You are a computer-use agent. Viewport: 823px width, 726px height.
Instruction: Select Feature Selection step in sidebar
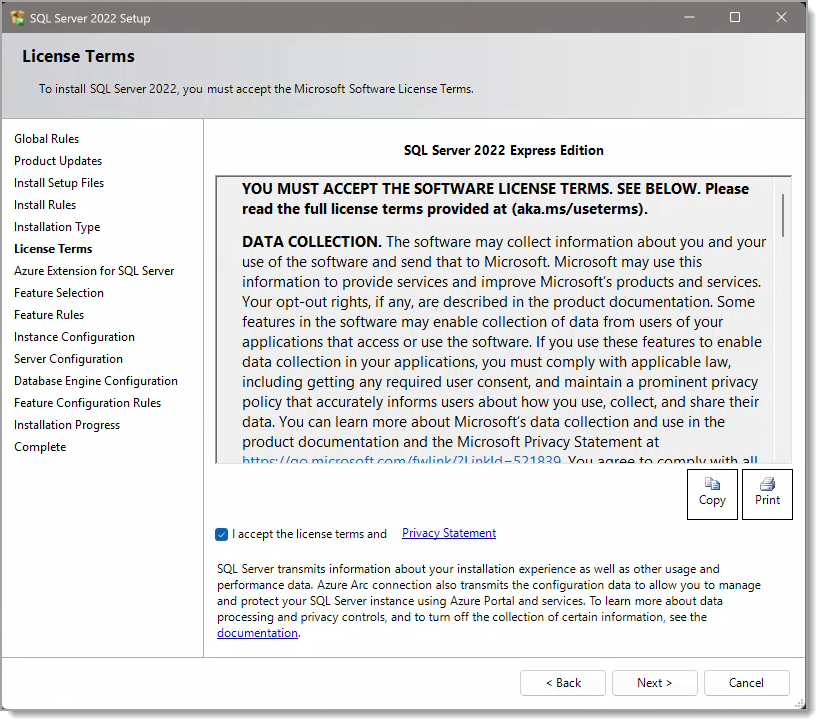pos(59,293)
